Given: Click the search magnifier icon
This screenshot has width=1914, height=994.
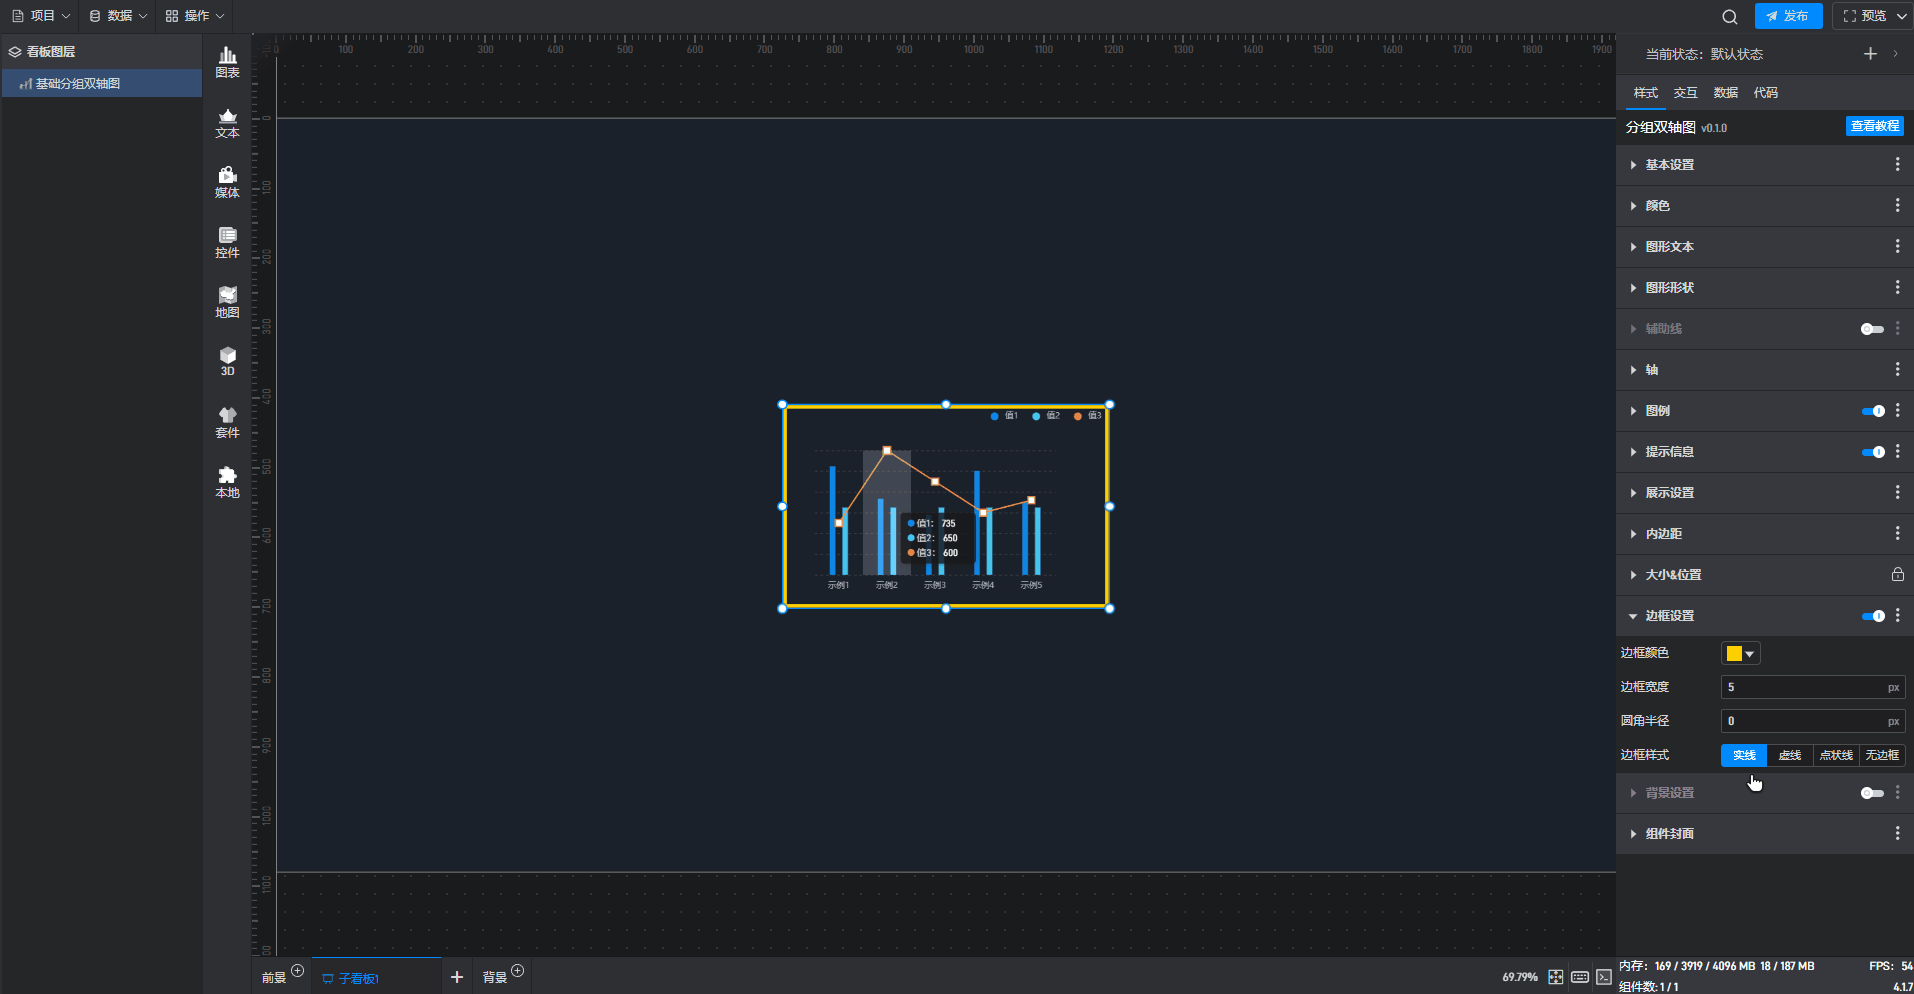Looking at the screenshot, I should click(x=1729, y=16).
